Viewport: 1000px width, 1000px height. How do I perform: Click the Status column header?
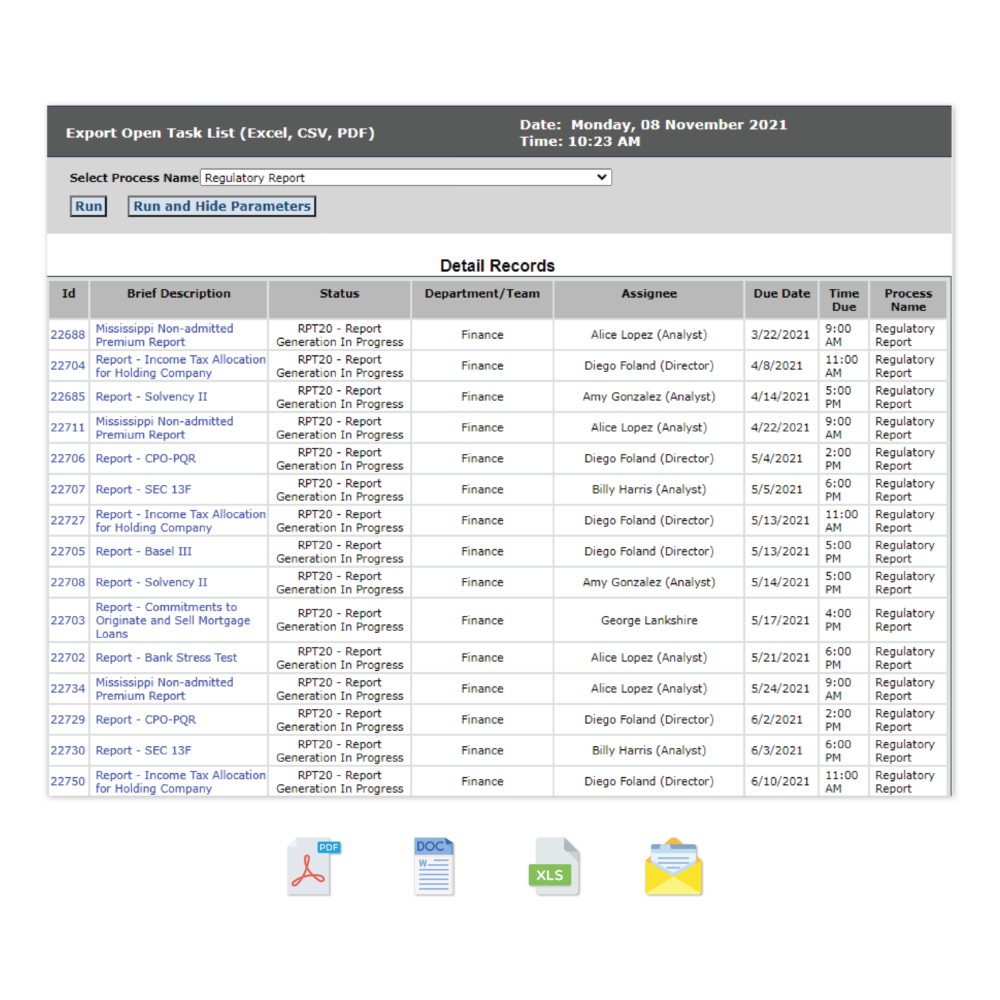coord(339,299)
